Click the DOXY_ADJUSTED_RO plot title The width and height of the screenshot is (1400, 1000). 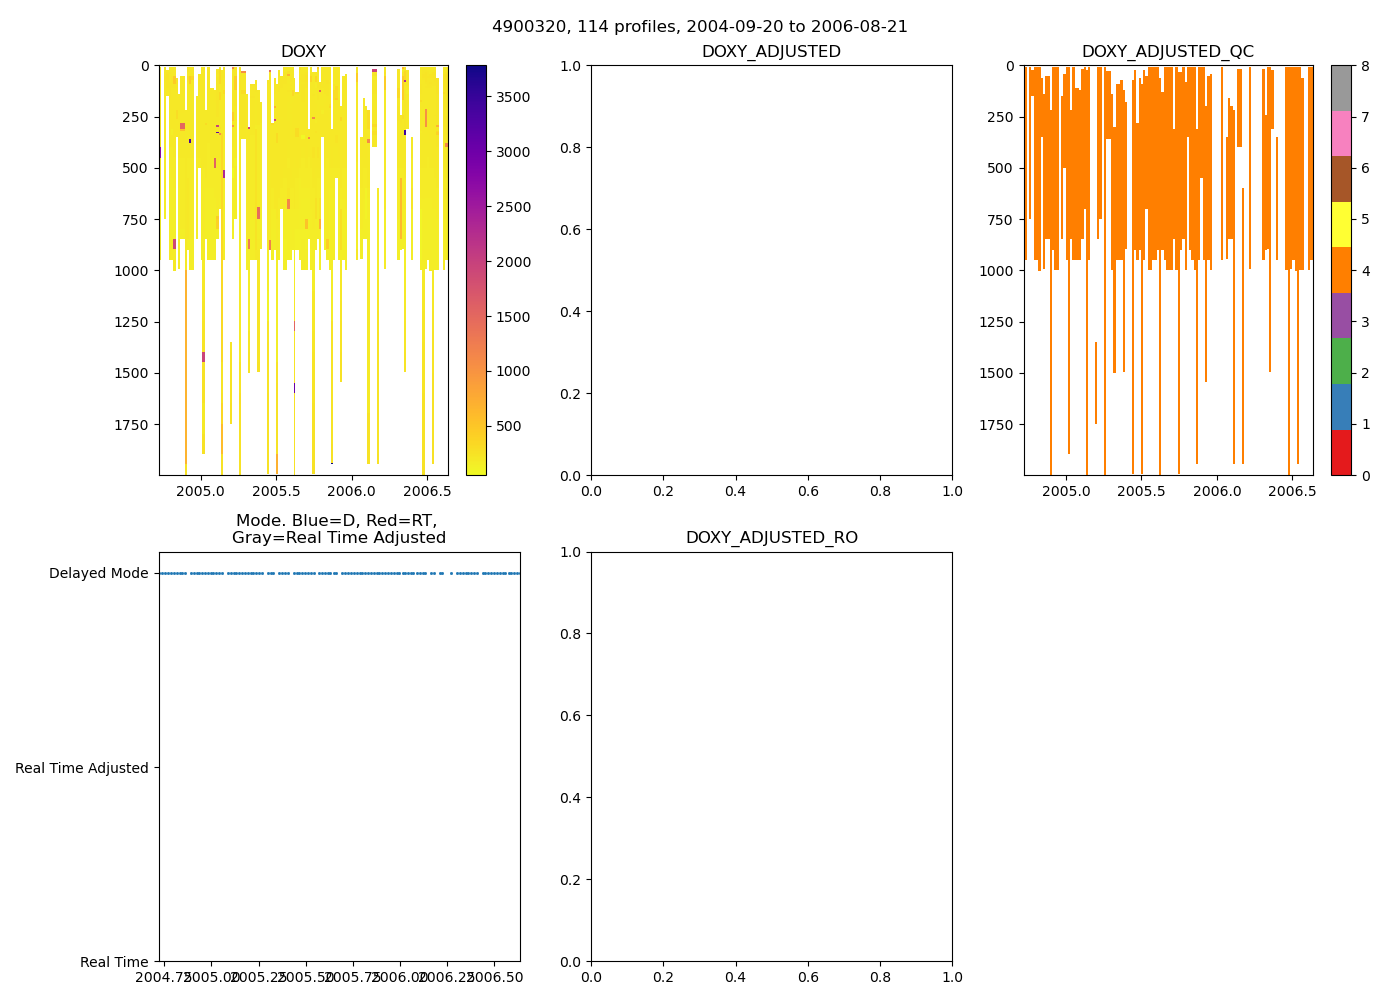(x=771, y=538)
